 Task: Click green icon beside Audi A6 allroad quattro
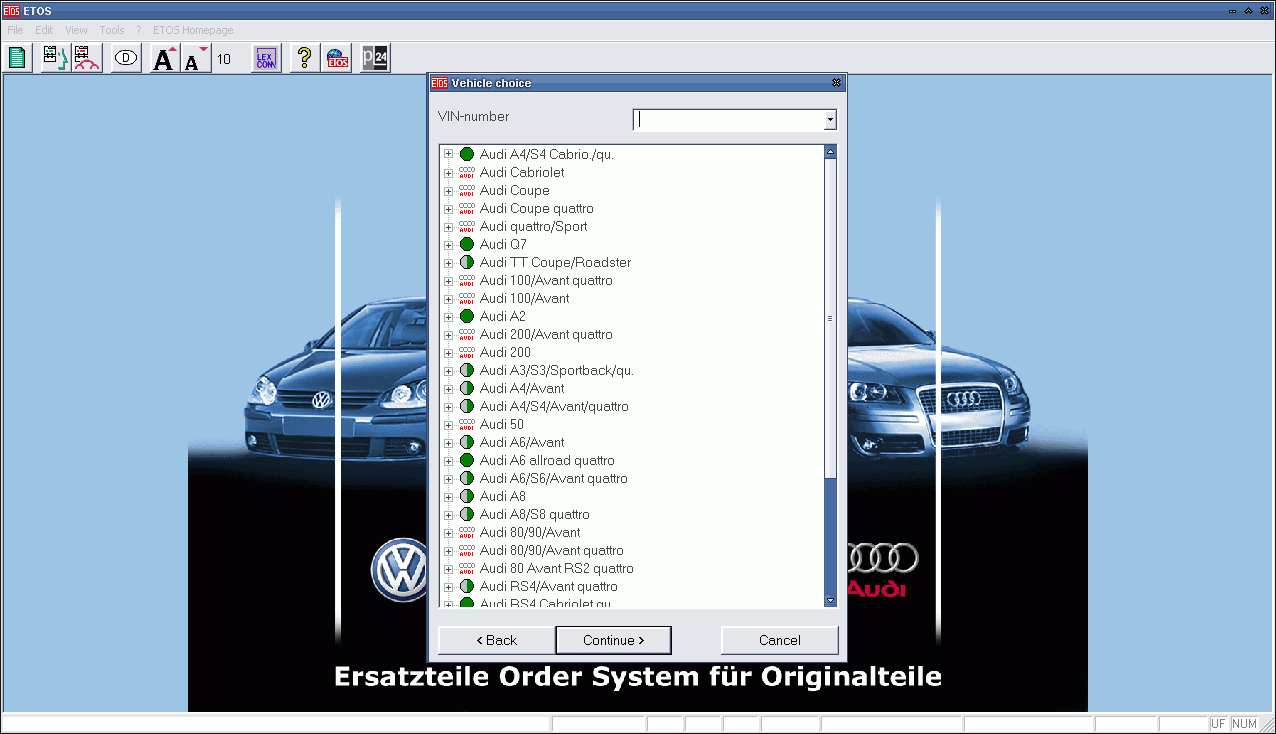pos(467,460)
